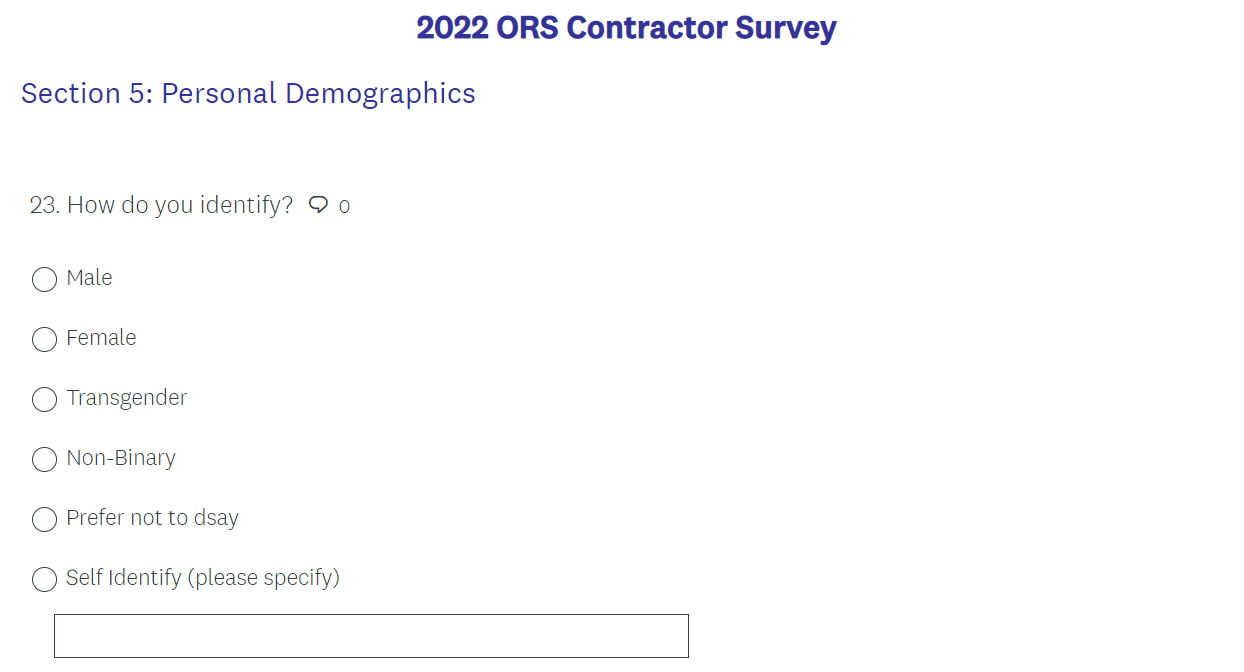This screenshot has height=672, width=1244.
Task: Click the 'Transgender' option label text
Action: pyautogui.click(x=126, y=398)
